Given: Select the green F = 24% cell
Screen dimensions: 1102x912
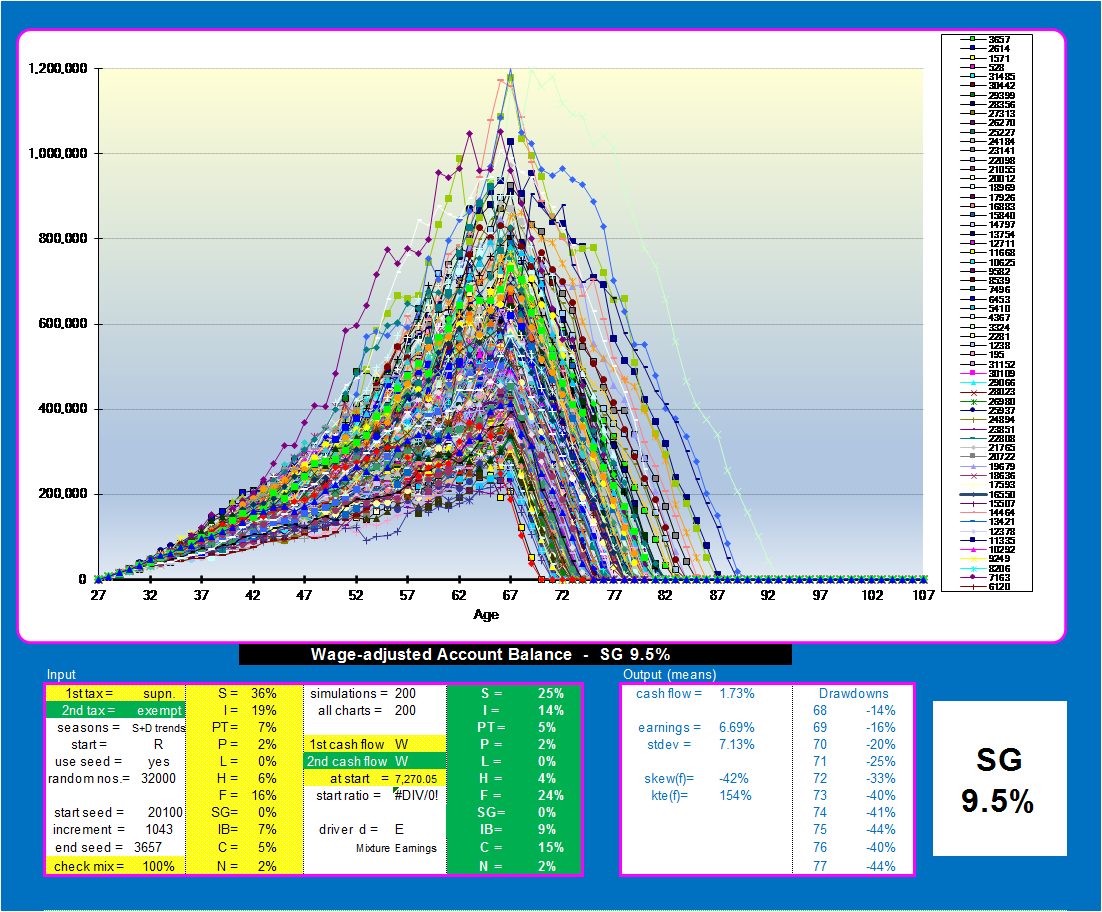Looking at the screenshot, I should pos(514,795).
